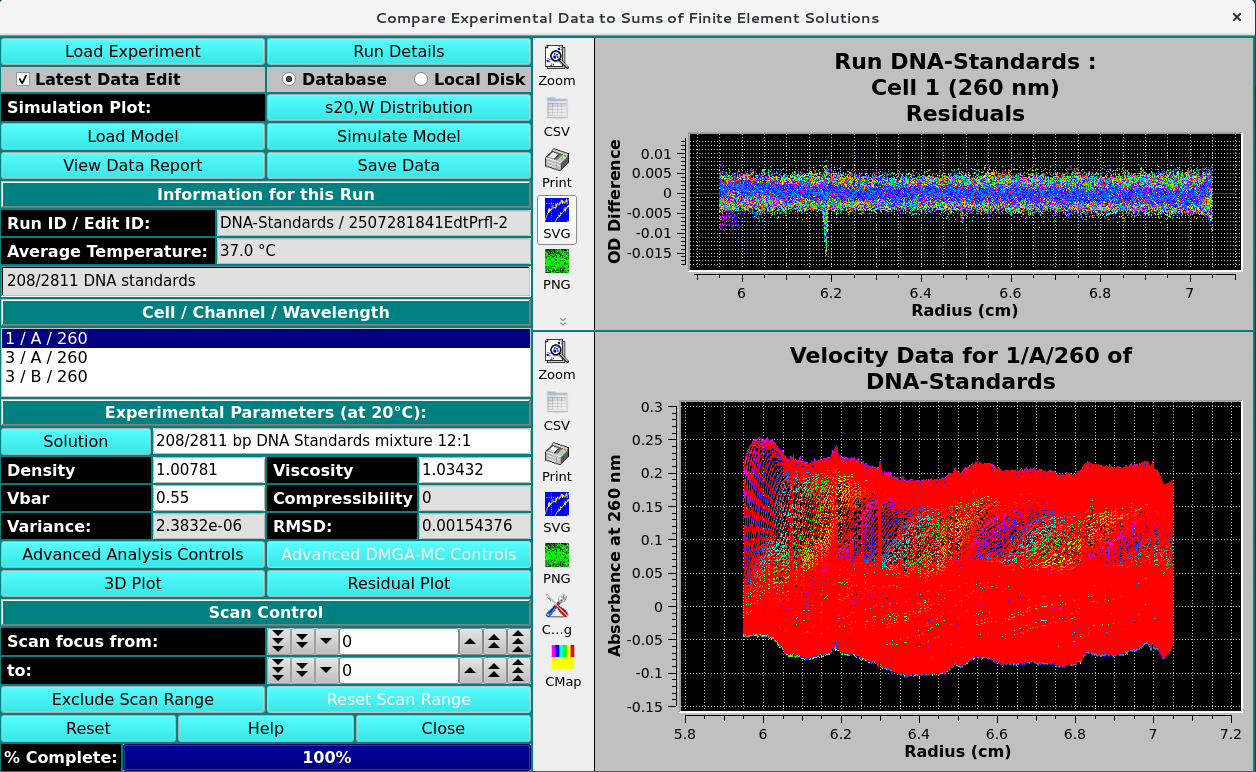1256x772 pixels.
Task: Select the Local Disk radio button
Action: pos(421,79)
